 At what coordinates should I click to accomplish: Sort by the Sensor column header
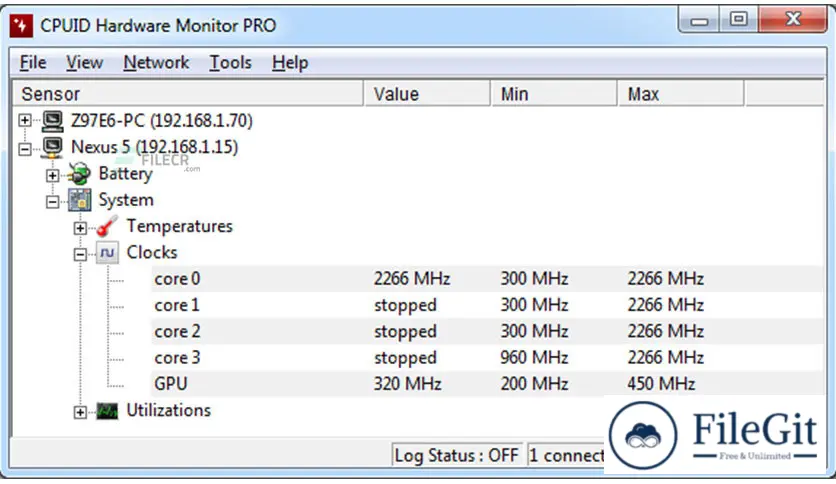click(x=187, y=94)
